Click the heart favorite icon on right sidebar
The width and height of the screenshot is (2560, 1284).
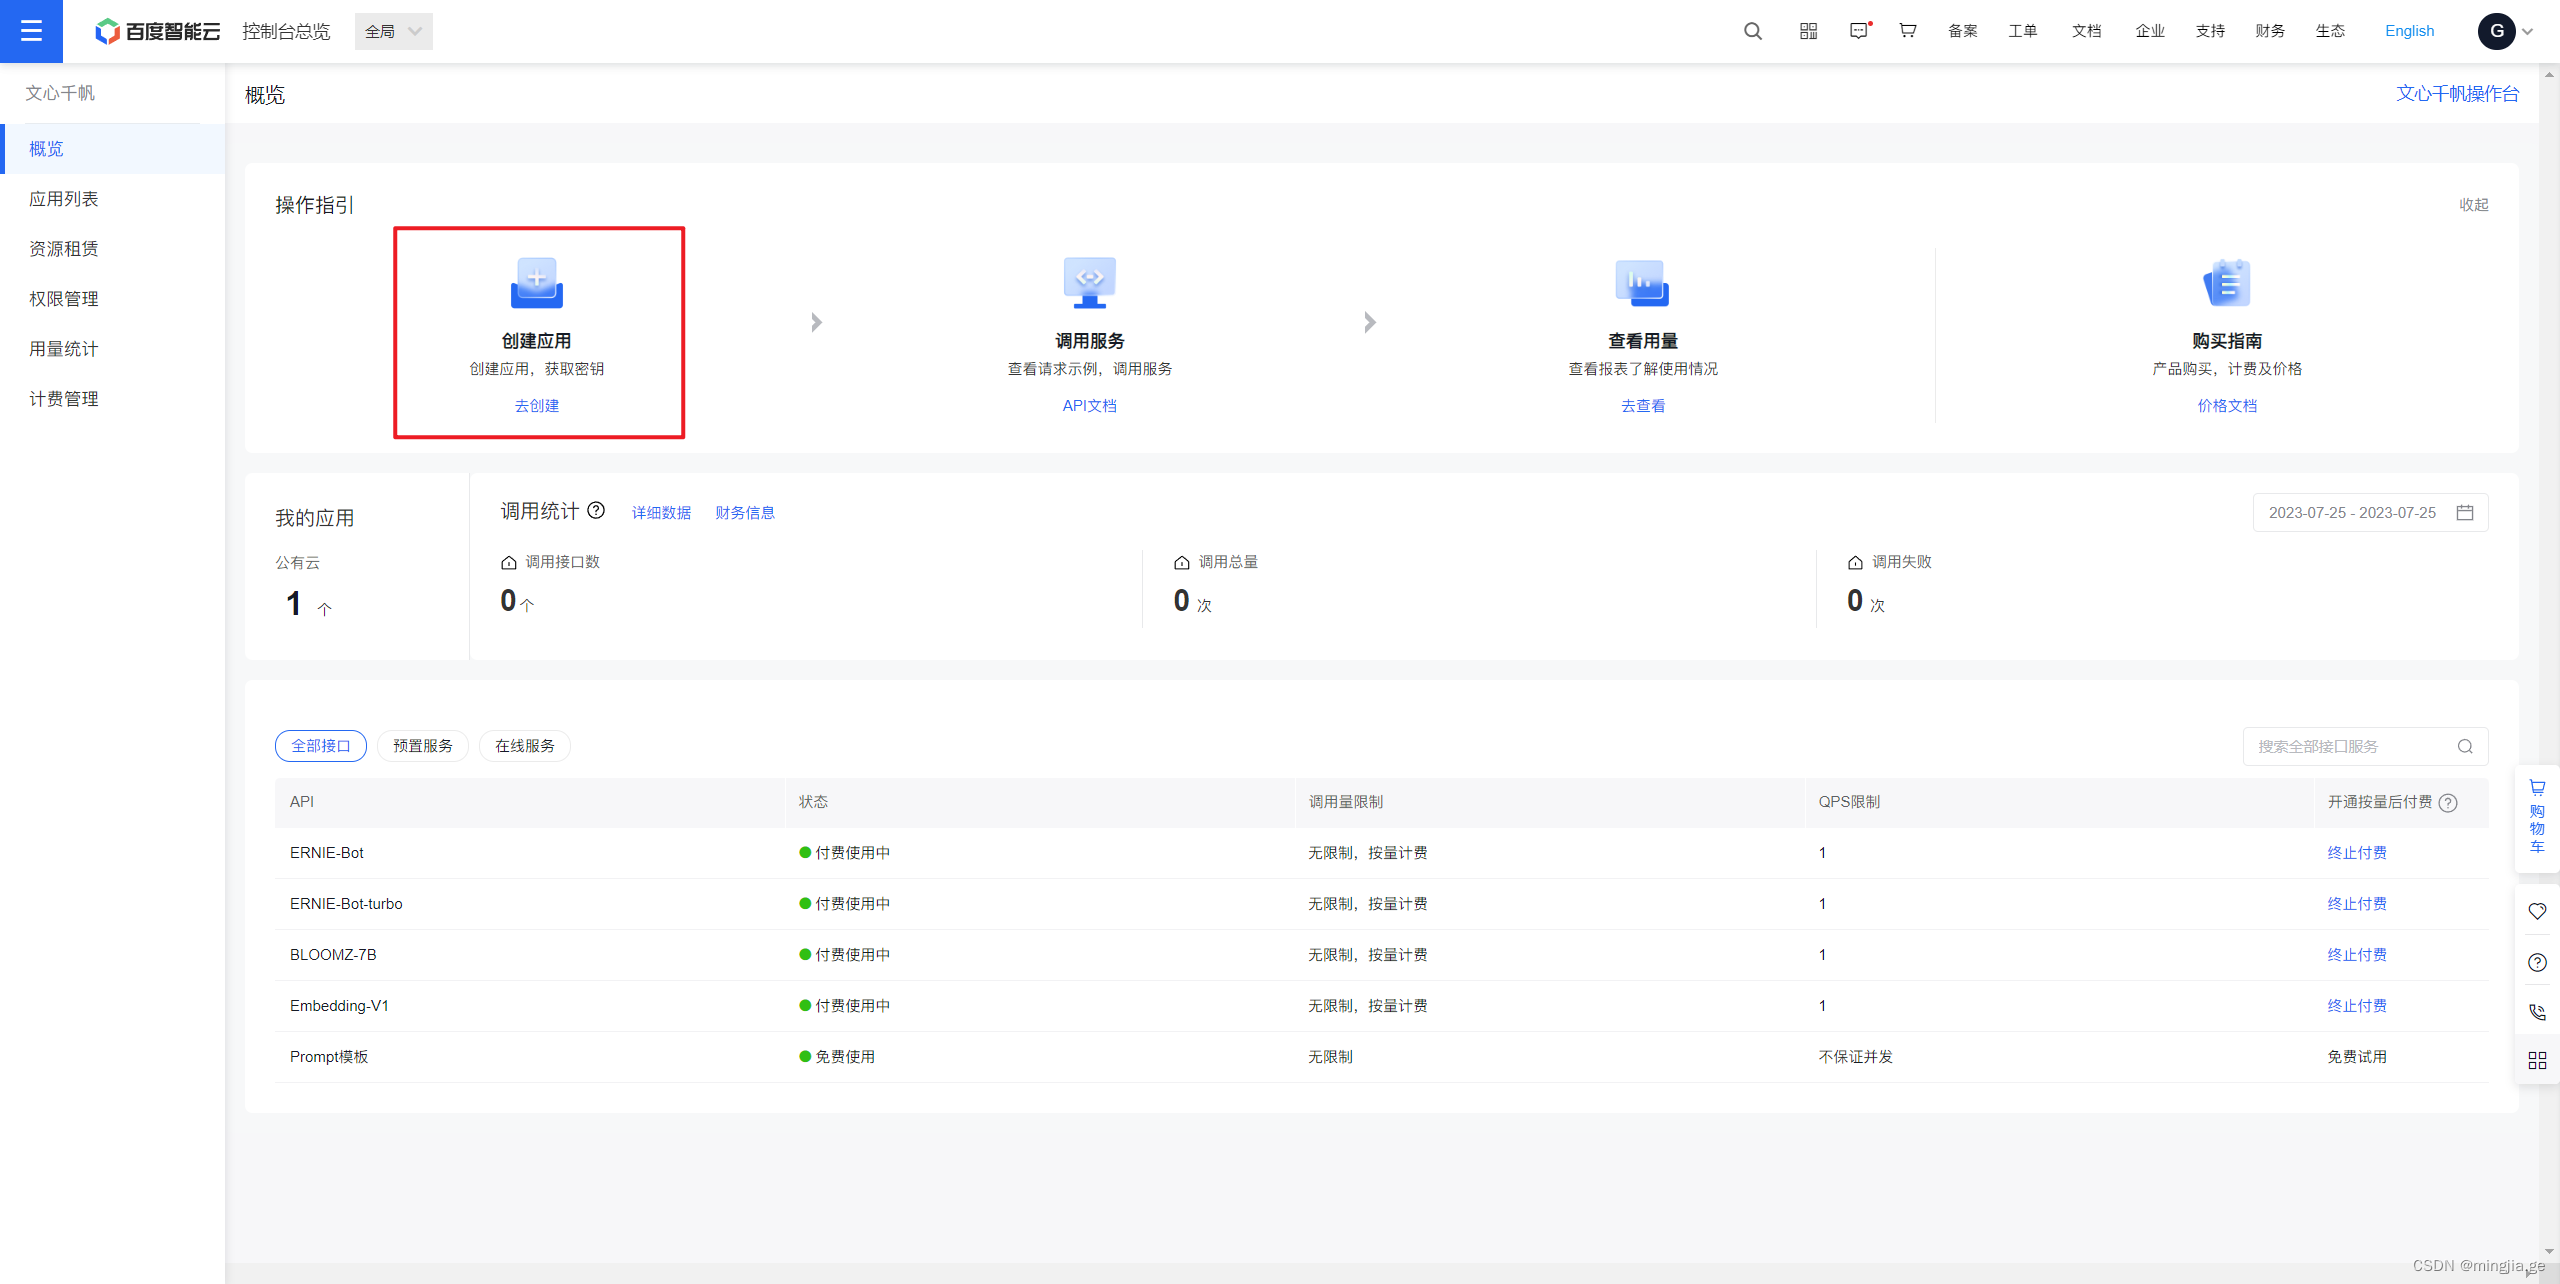coord(2537,911)
